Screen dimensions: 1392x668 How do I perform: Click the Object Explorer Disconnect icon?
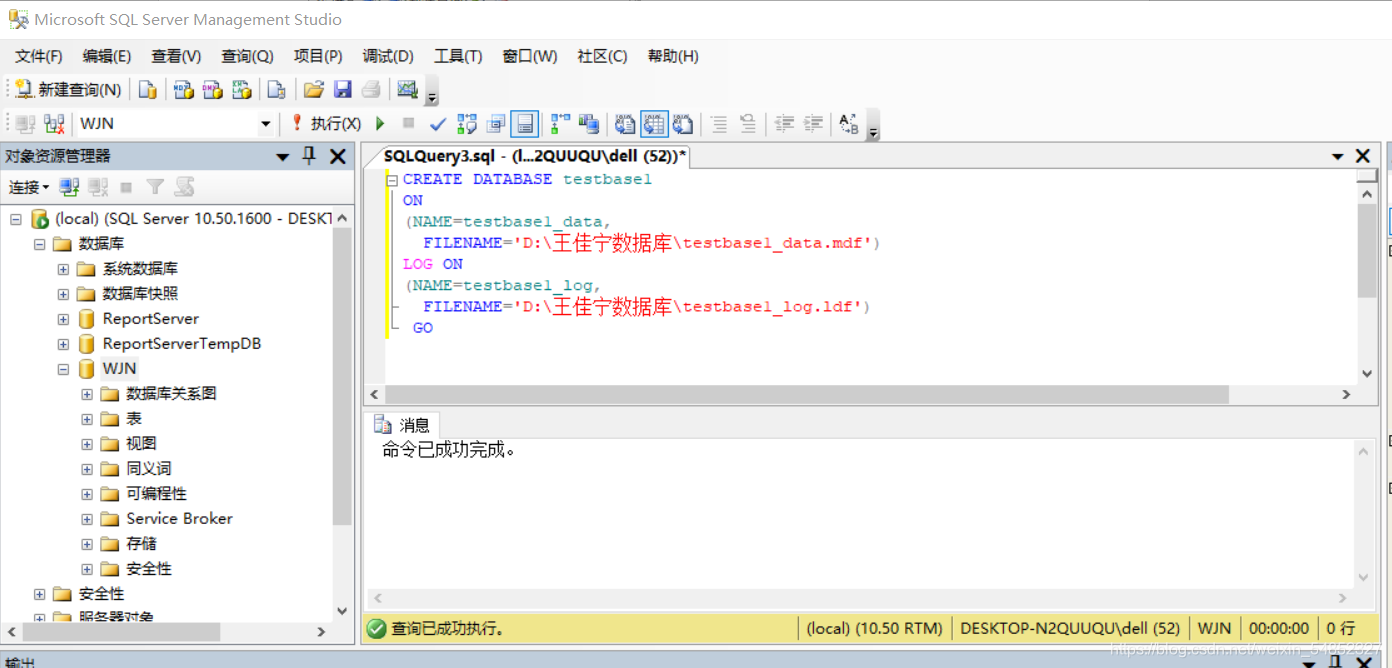pyautogui.click(x=98, y=187)
